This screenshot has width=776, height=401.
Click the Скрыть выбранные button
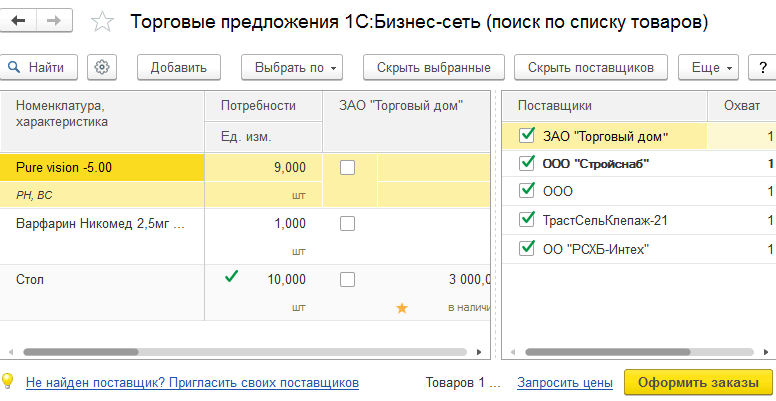point(433,67)
